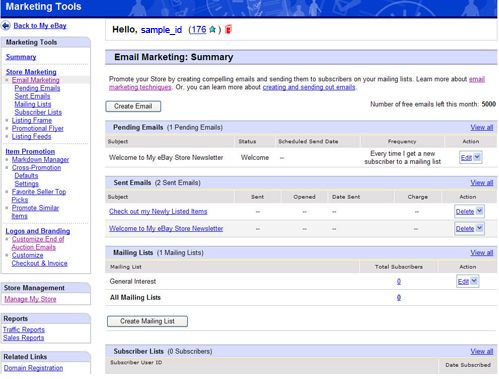This screenshot has width=499, height=379.
Task: Open the Manage My Store link
Action: [x=30, y=299]
